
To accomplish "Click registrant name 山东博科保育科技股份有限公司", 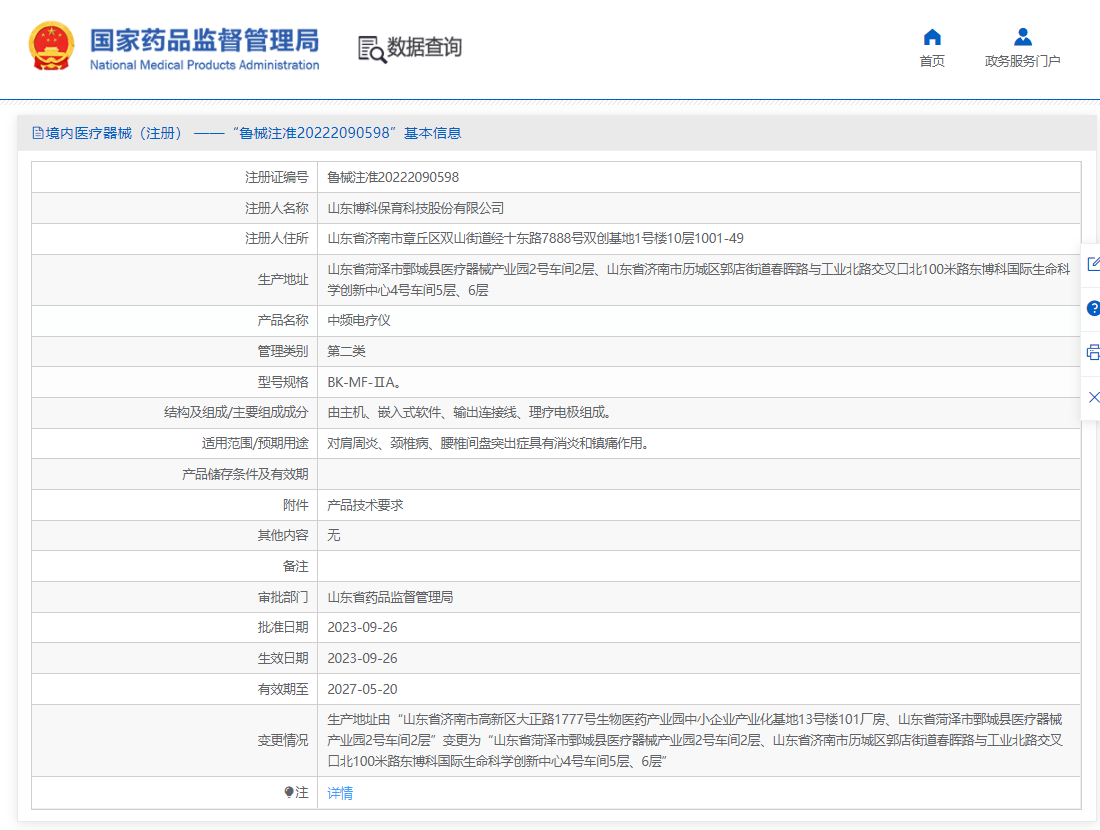I will 415,208.
